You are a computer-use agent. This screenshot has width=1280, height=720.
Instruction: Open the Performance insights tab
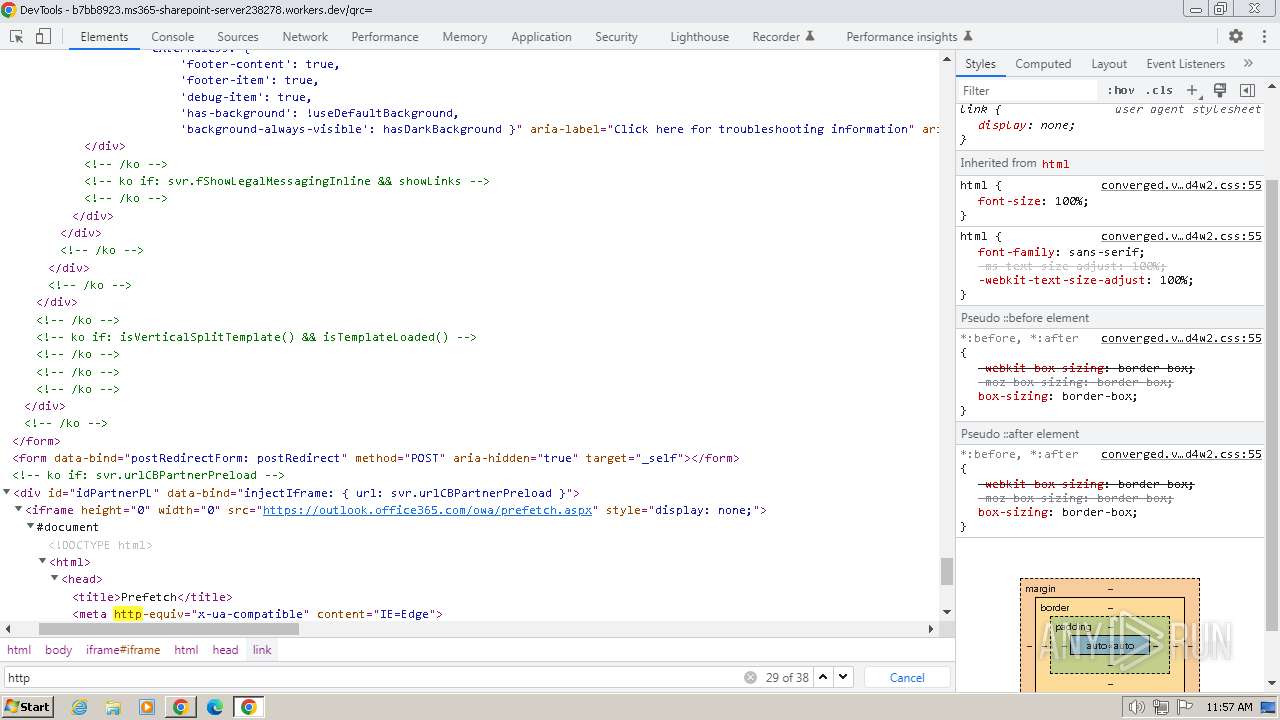tap(909, 36)
